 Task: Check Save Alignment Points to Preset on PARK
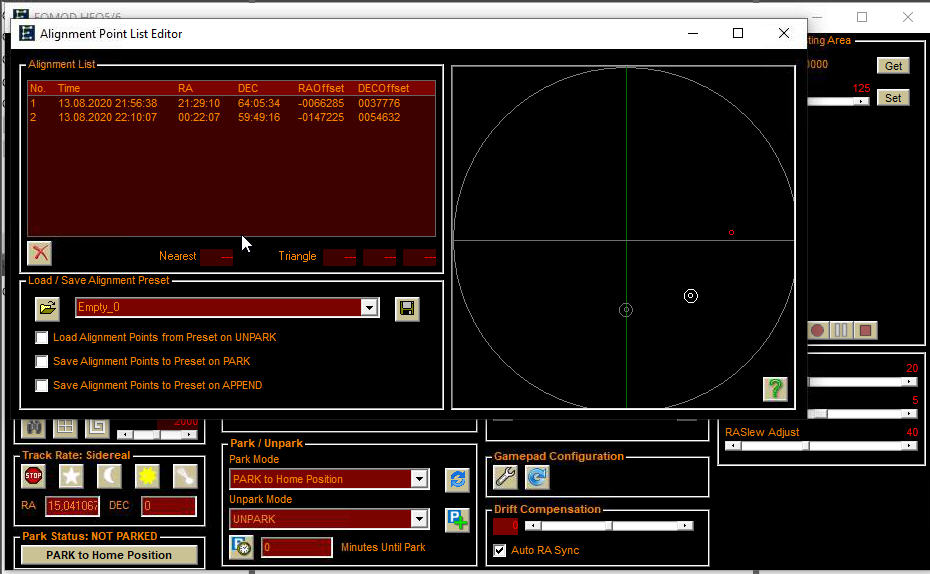(x=42, y=362)
